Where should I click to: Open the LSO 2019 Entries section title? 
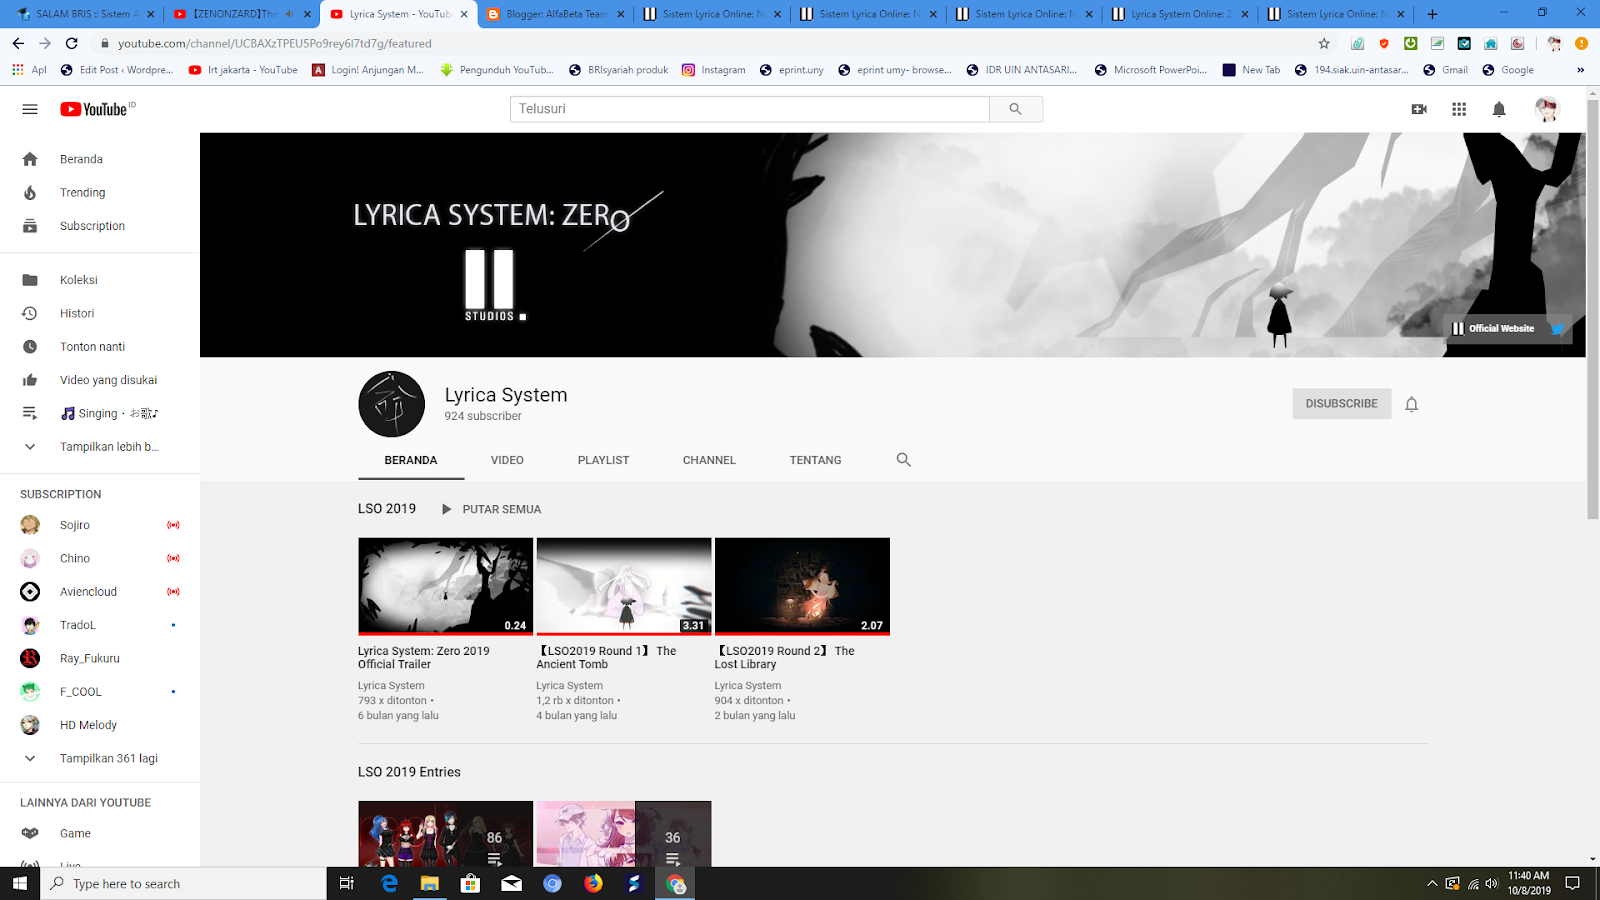click(x=409, y=772)
